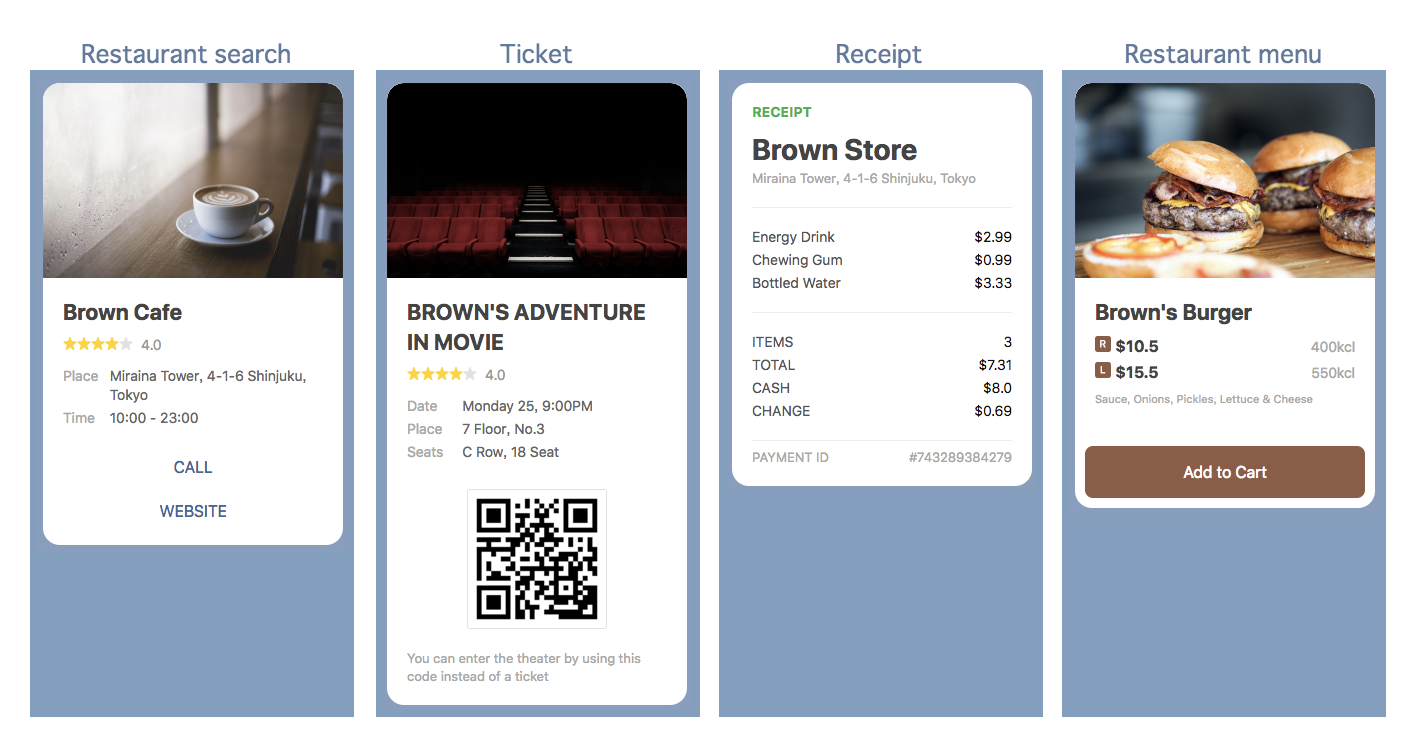
Task: Click the movie ticket star rating
Action: pos(441,375)
